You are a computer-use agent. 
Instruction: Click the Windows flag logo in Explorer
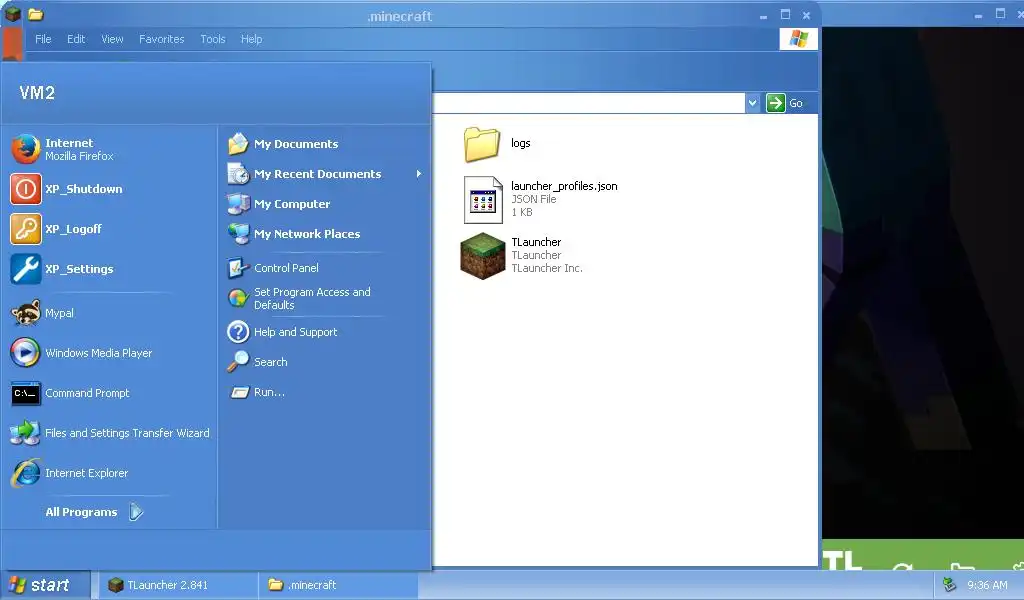click(x=798, y=39)
